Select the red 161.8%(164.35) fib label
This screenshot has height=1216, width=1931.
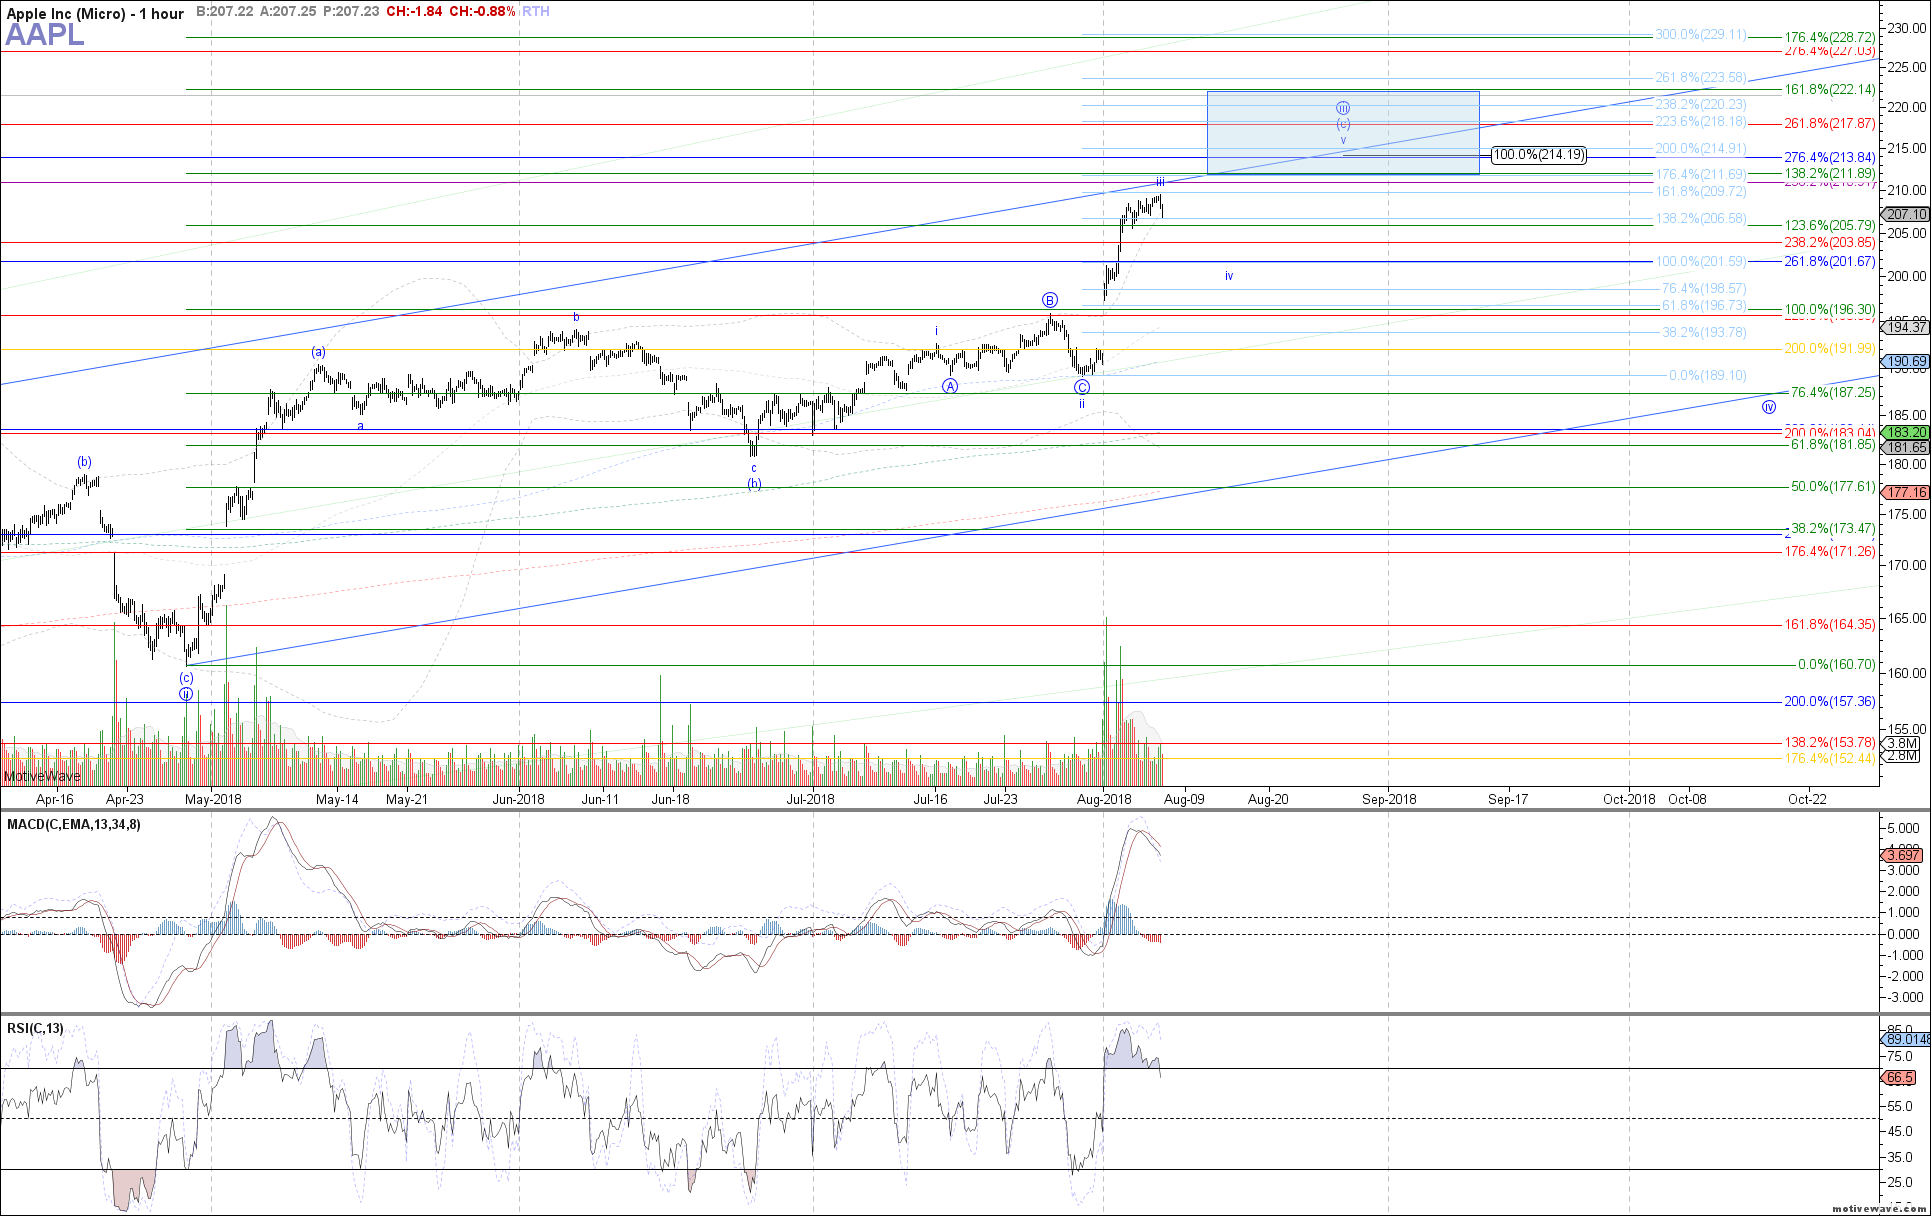pos(1830,625)
